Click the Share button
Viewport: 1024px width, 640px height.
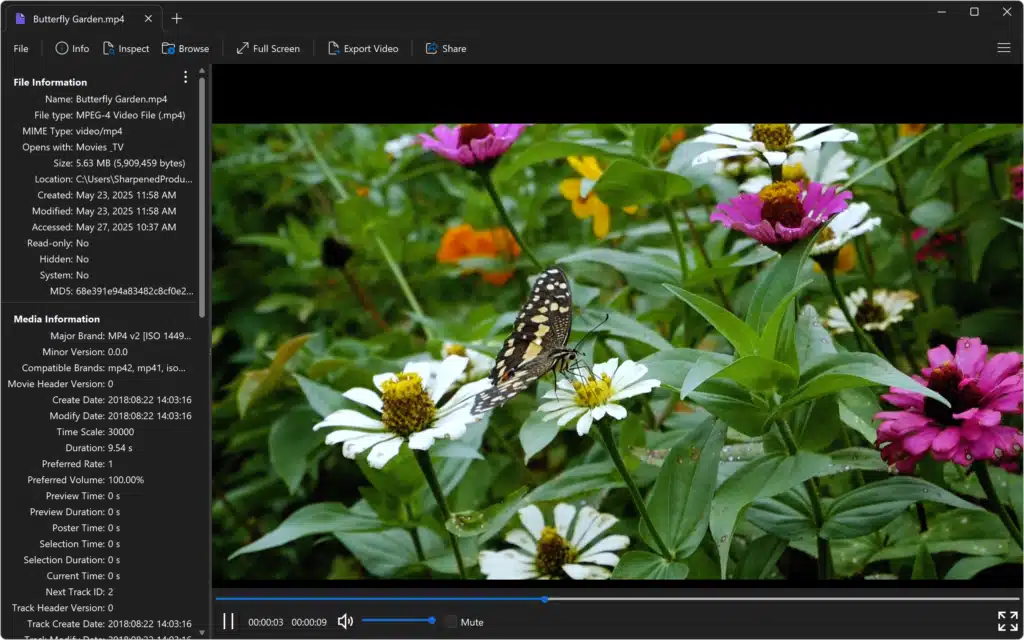tap(446, 48)
